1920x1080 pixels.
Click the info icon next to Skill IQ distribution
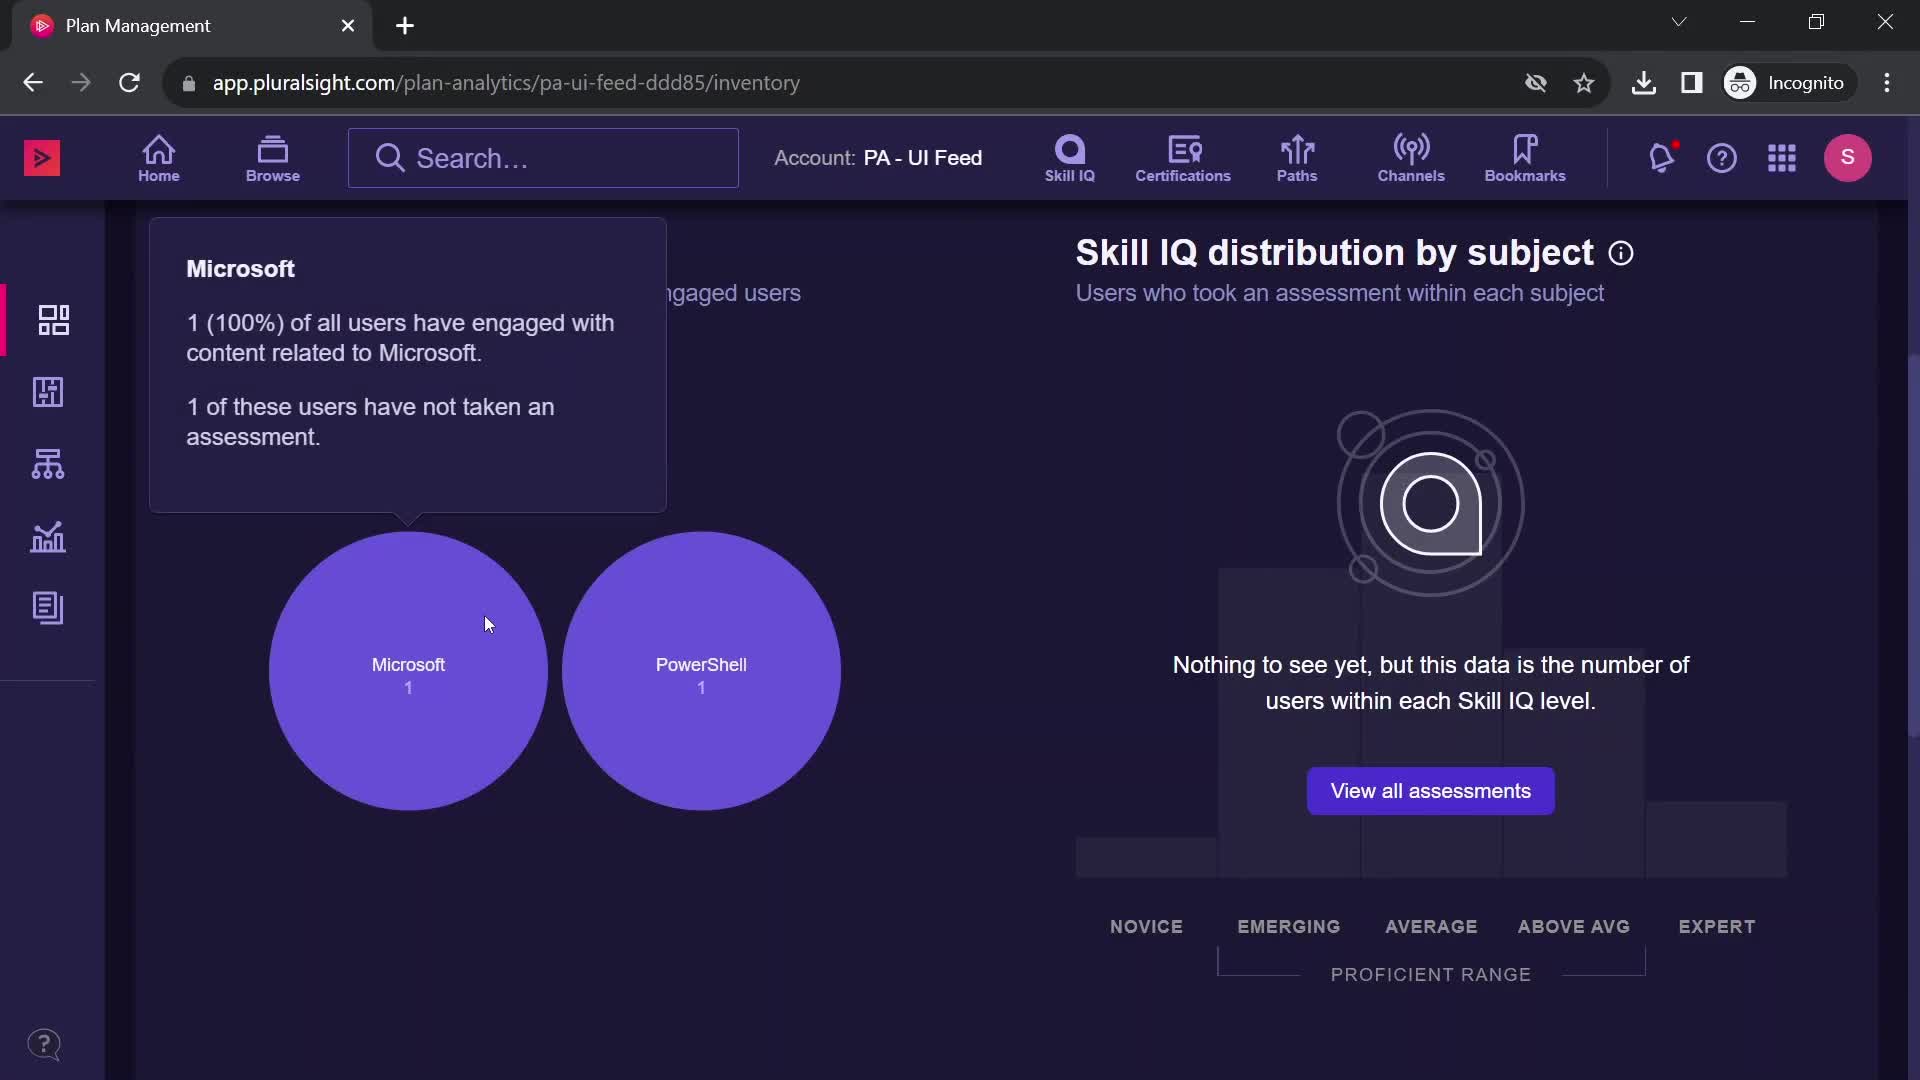point(1621,252)
